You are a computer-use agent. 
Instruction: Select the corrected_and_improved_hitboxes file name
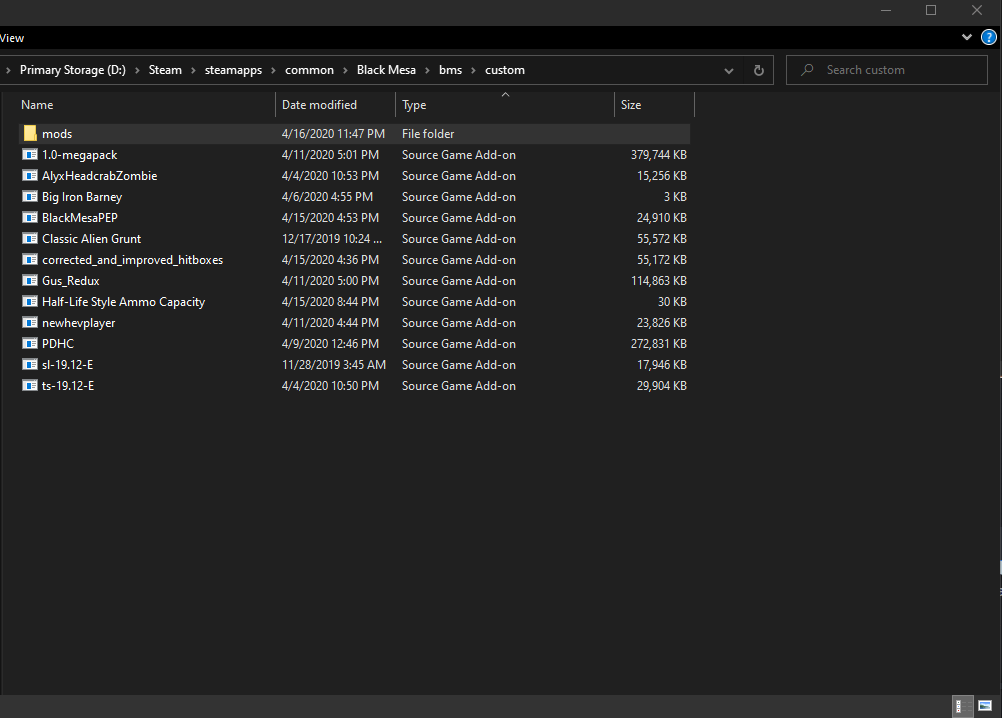pyautogui.click(x=132, y=260)
